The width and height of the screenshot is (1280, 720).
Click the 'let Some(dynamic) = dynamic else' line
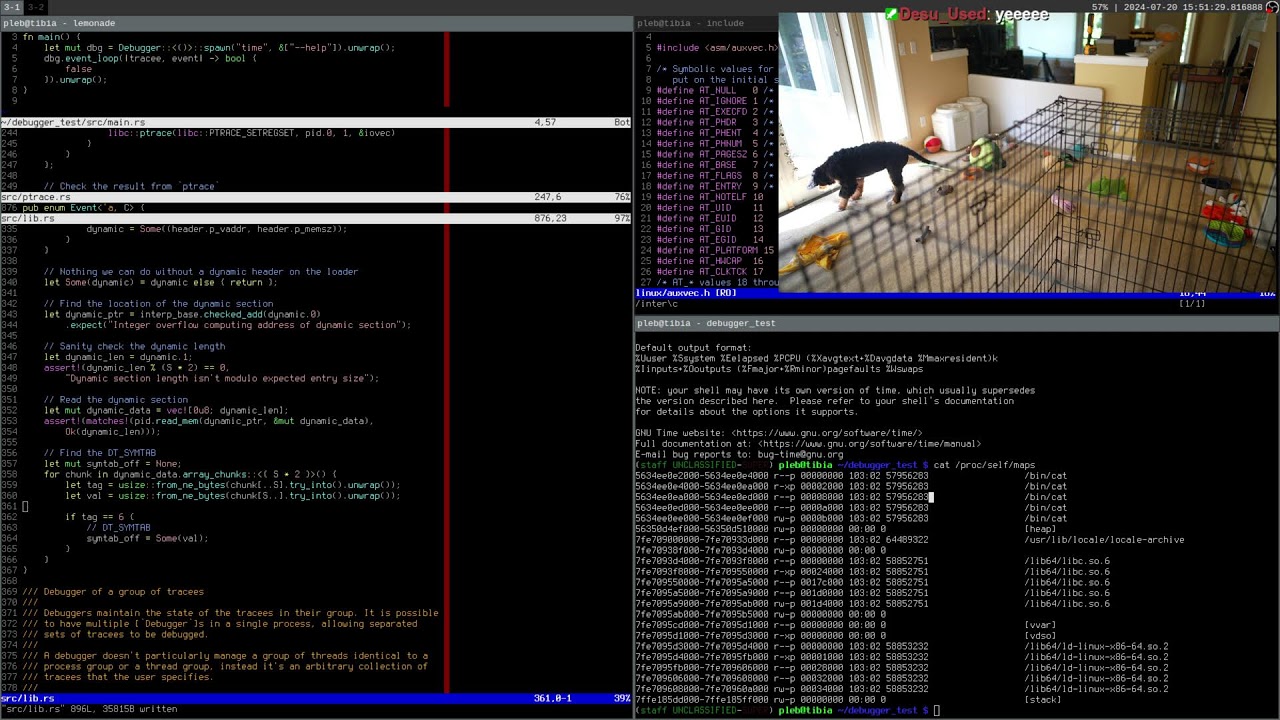pos(160,282)
